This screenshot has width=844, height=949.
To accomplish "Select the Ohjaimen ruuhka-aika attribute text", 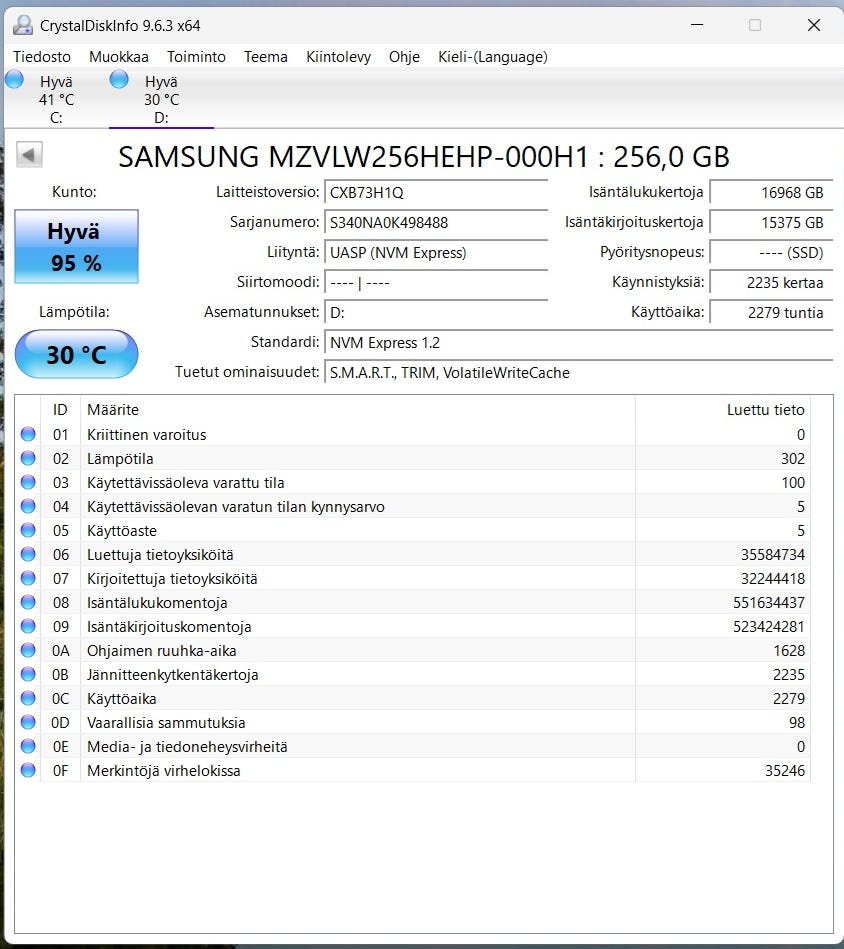I will [162, 651].
